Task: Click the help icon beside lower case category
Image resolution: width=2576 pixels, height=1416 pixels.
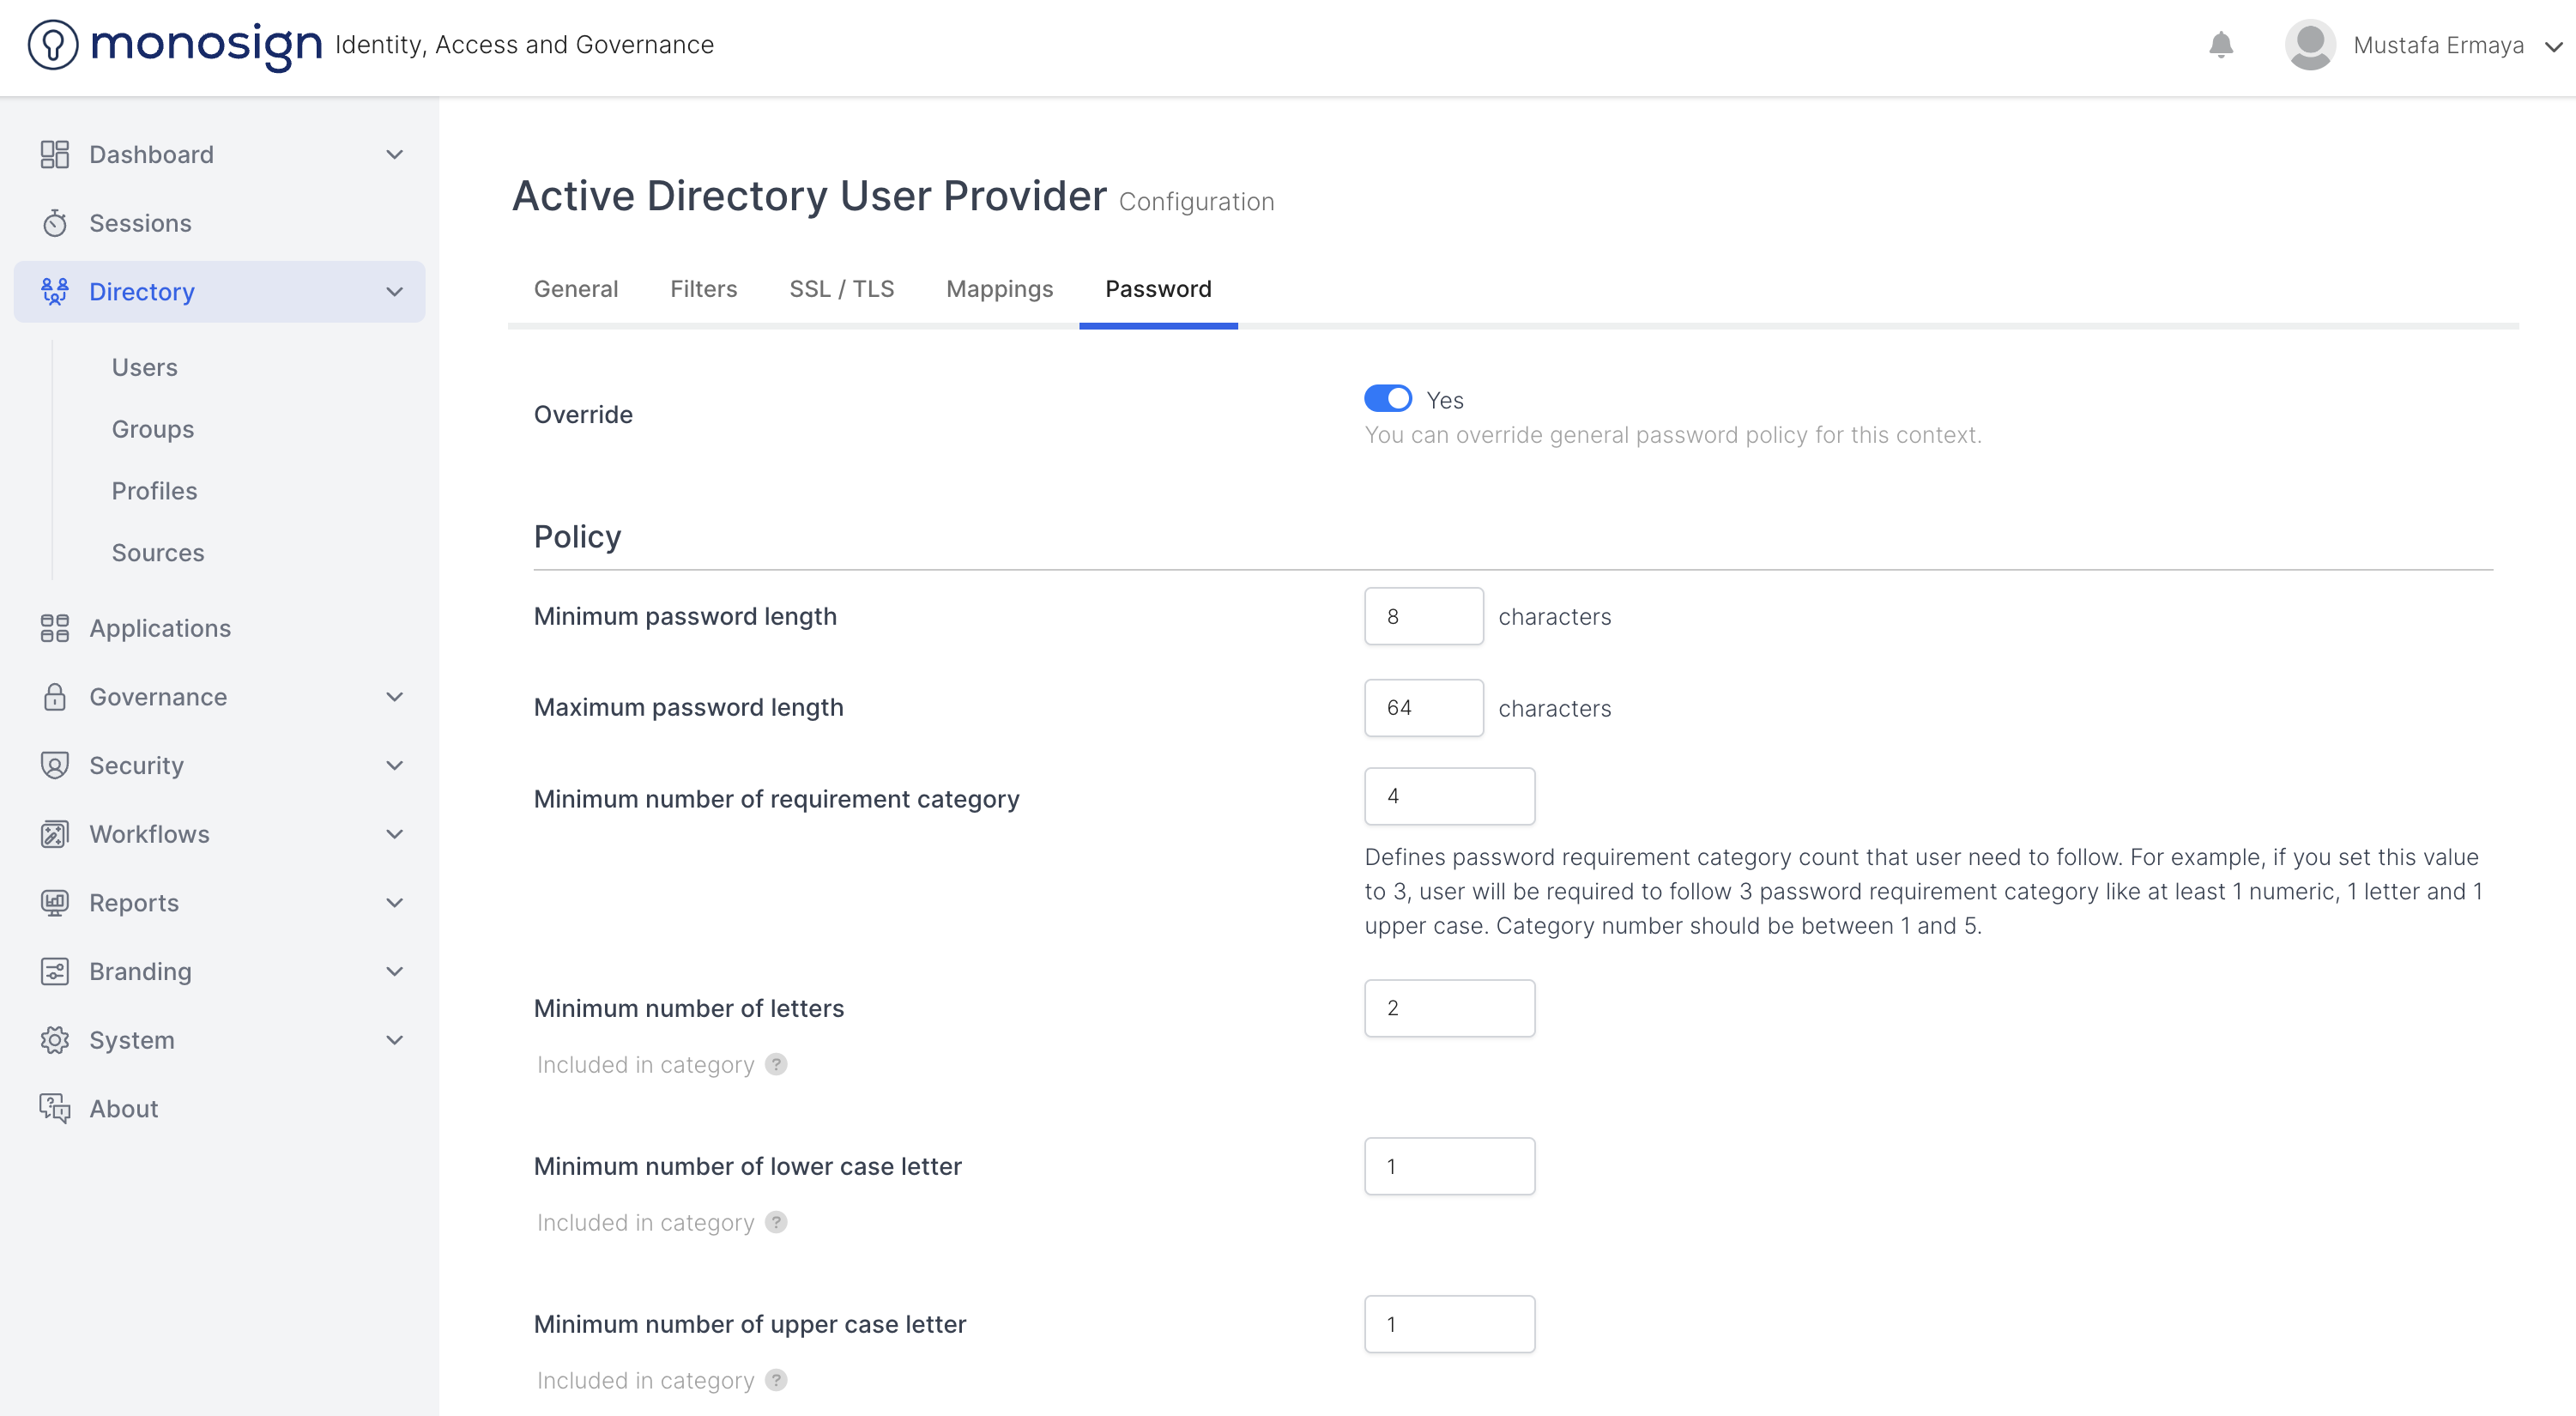Action: (776, 1222)
